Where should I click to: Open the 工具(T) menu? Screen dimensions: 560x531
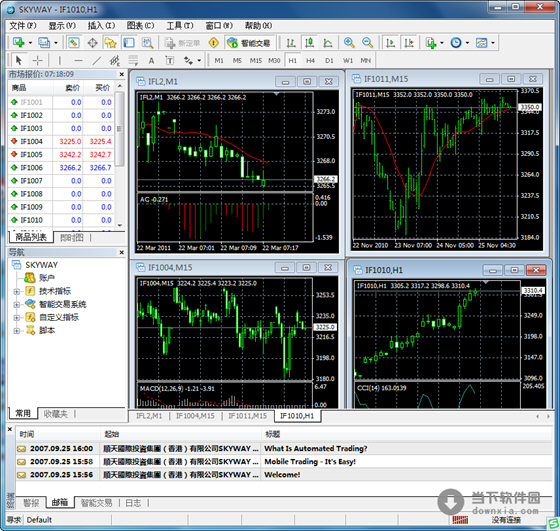(x=180, y=26)
